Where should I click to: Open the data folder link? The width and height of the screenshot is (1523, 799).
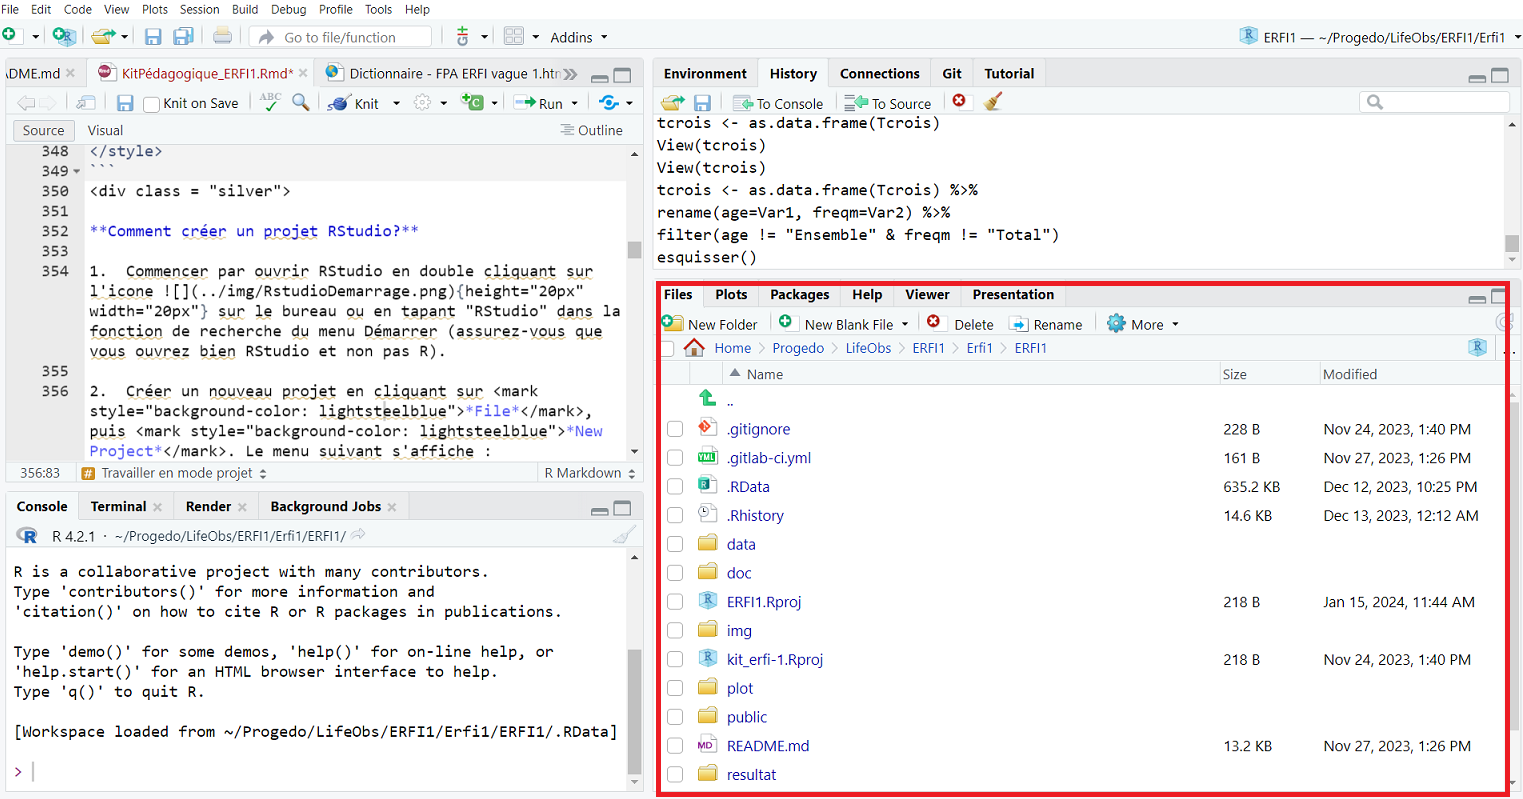pos(741,544)
